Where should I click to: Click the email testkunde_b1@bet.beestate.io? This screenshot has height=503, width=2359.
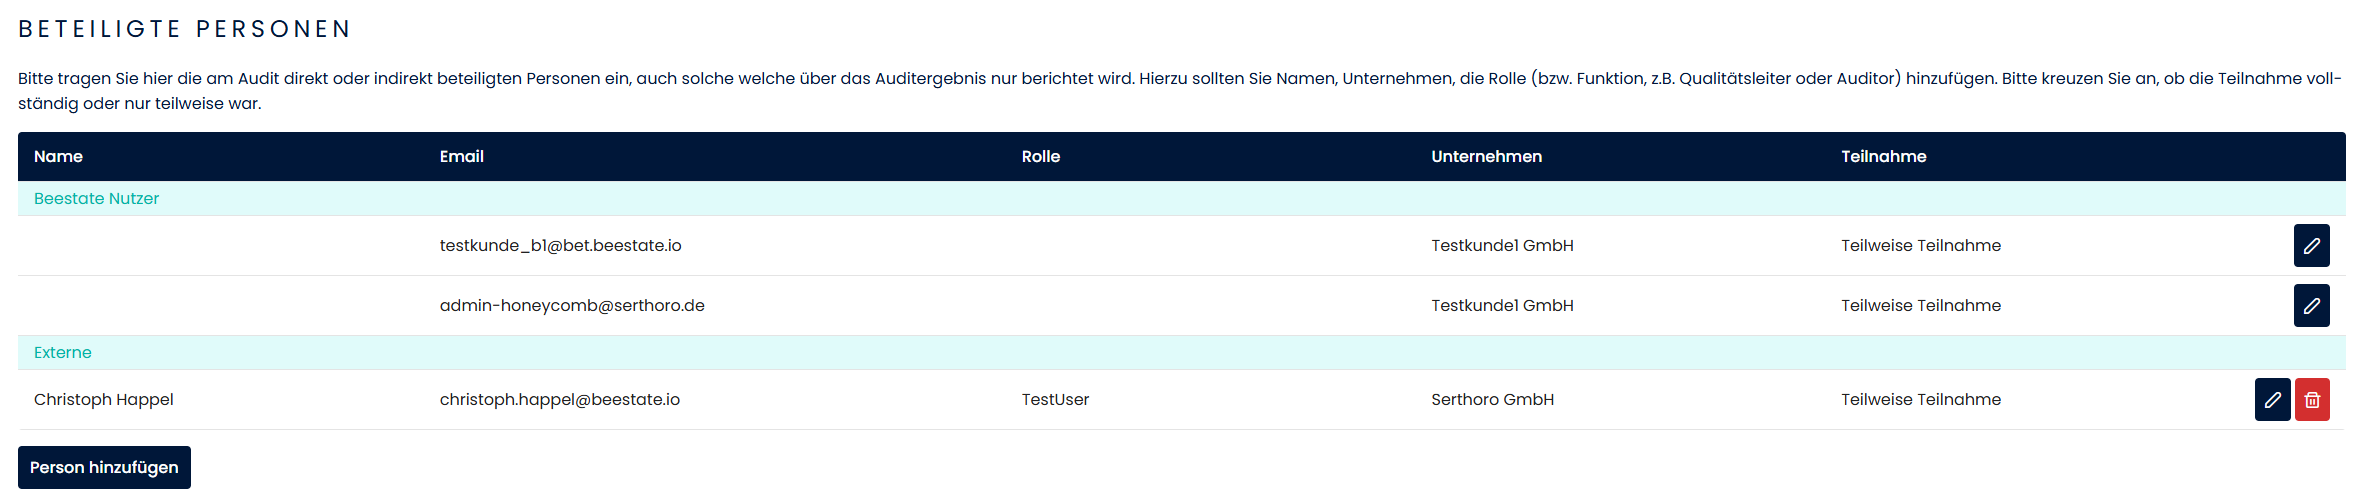point(560,246)
